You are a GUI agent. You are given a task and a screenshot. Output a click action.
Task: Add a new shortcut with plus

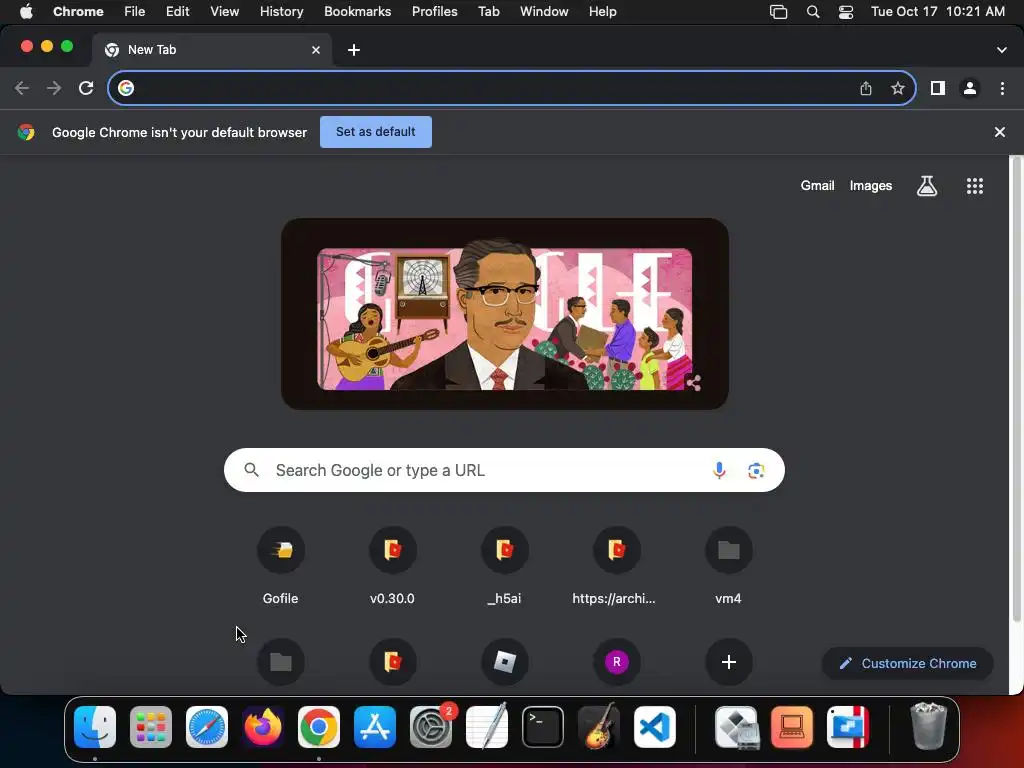[729, 662]
